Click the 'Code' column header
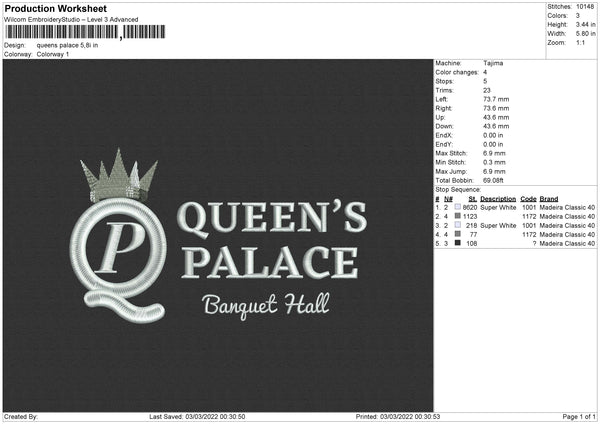This screenshot has height=424, width=600. click(528, 199)
